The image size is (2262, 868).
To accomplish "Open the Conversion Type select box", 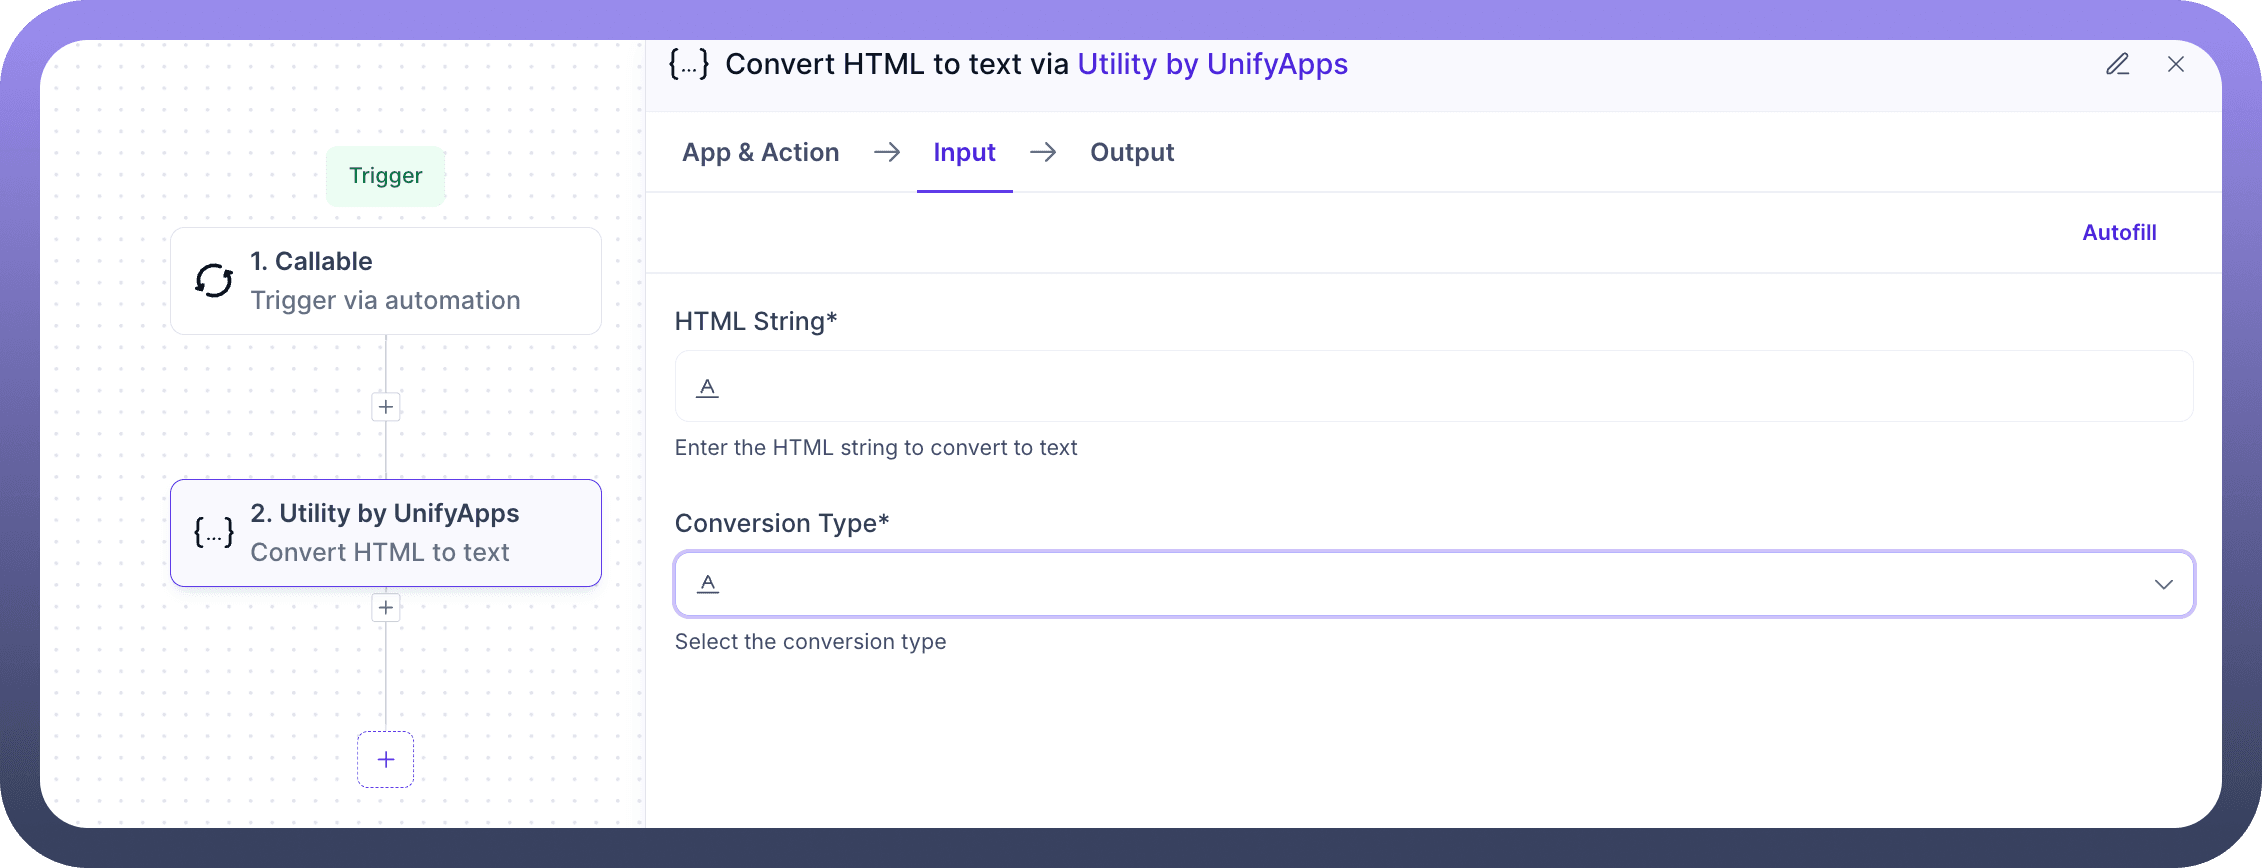I will pos(1400,584).
